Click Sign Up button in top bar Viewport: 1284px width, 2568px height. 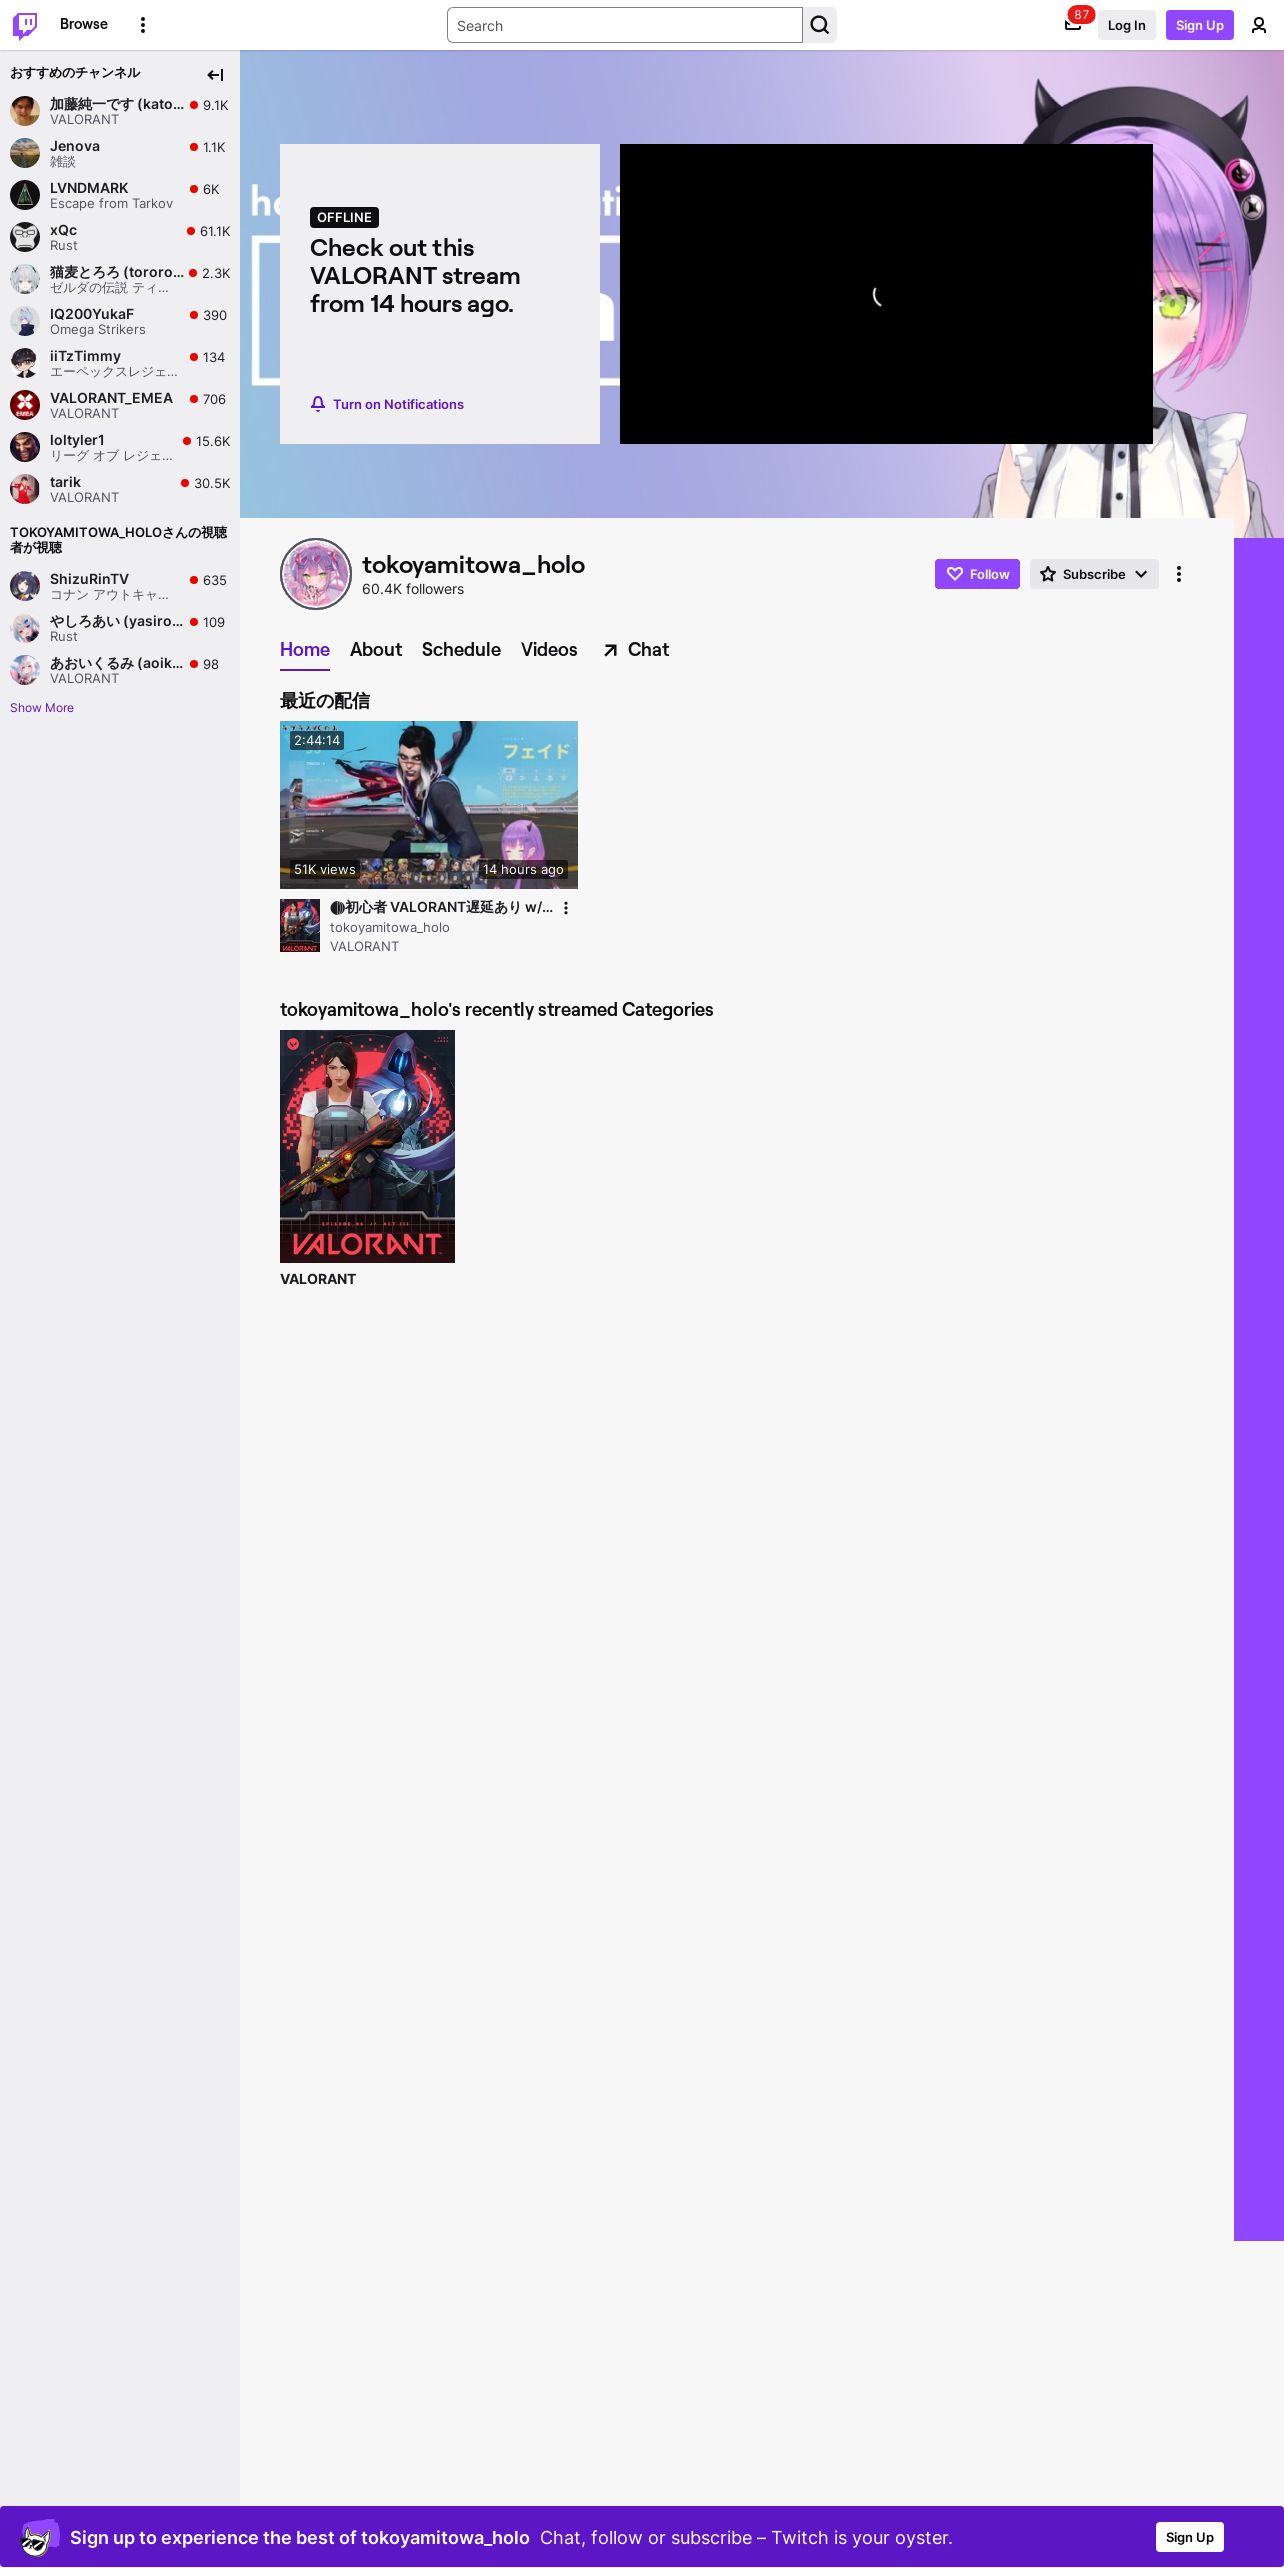(1200, 25)
